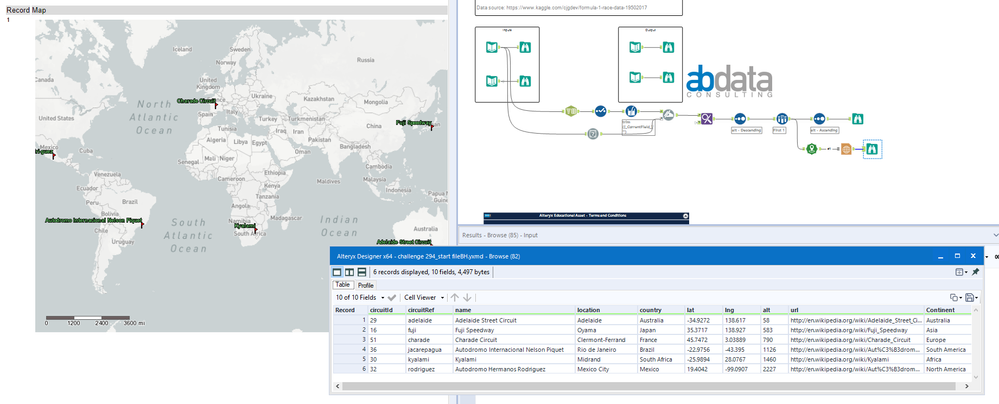Select the Rio de Janeiro location cell
The height and width of the screenshot is (404, 999).
[606, 349]
